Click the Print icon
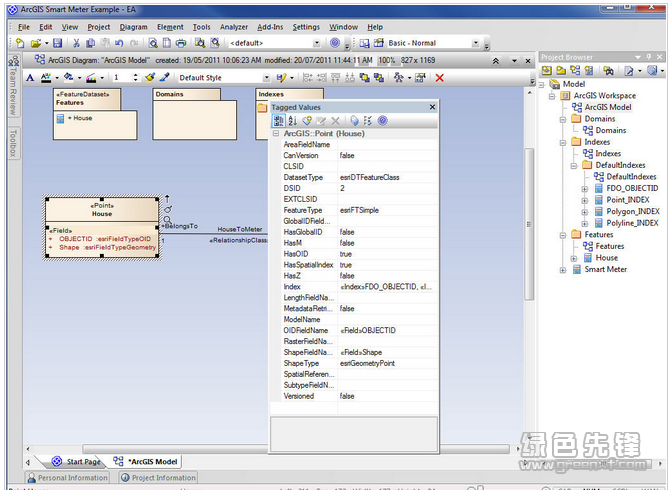The image size is (668, 490). (x=181, y=43)
